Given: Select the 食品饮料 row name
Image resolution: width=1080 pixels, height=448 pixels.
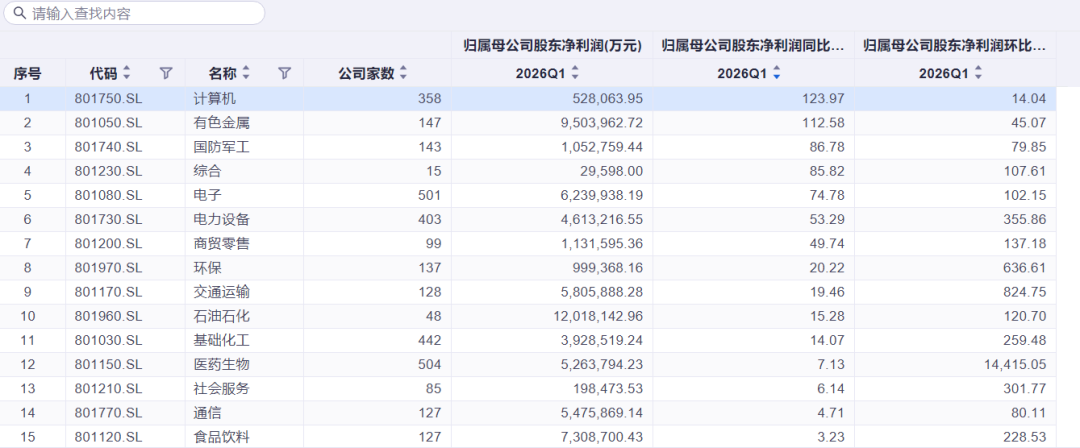Looking at the screenshot, I should (221, 437).
